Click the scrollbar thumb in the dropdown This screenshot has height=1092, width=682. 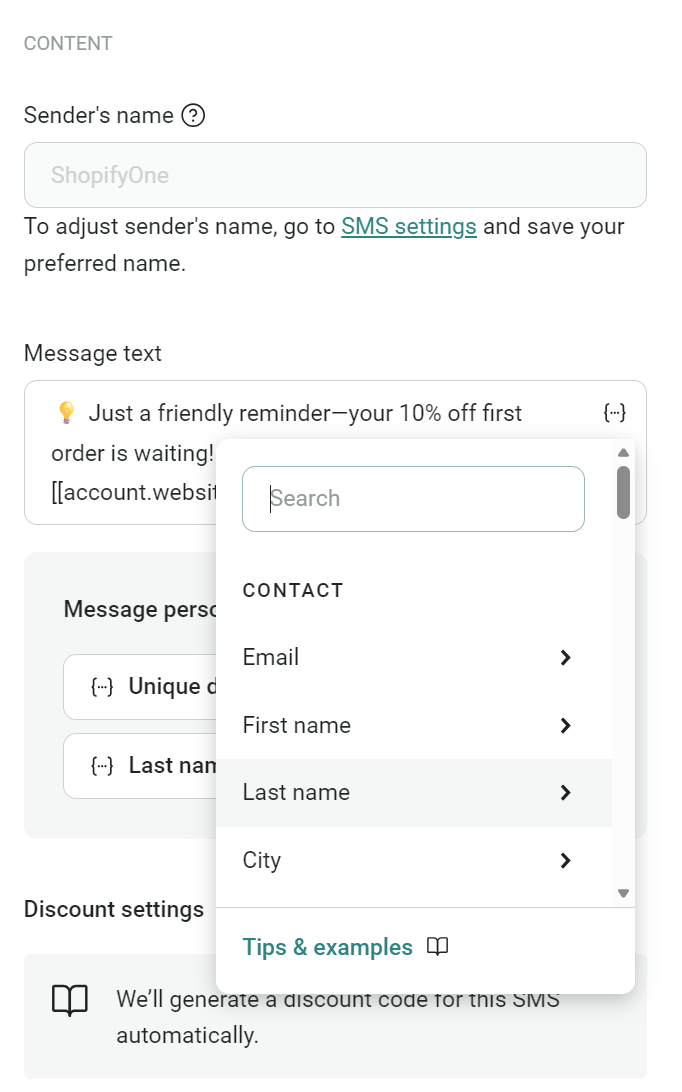pos(623,490)
